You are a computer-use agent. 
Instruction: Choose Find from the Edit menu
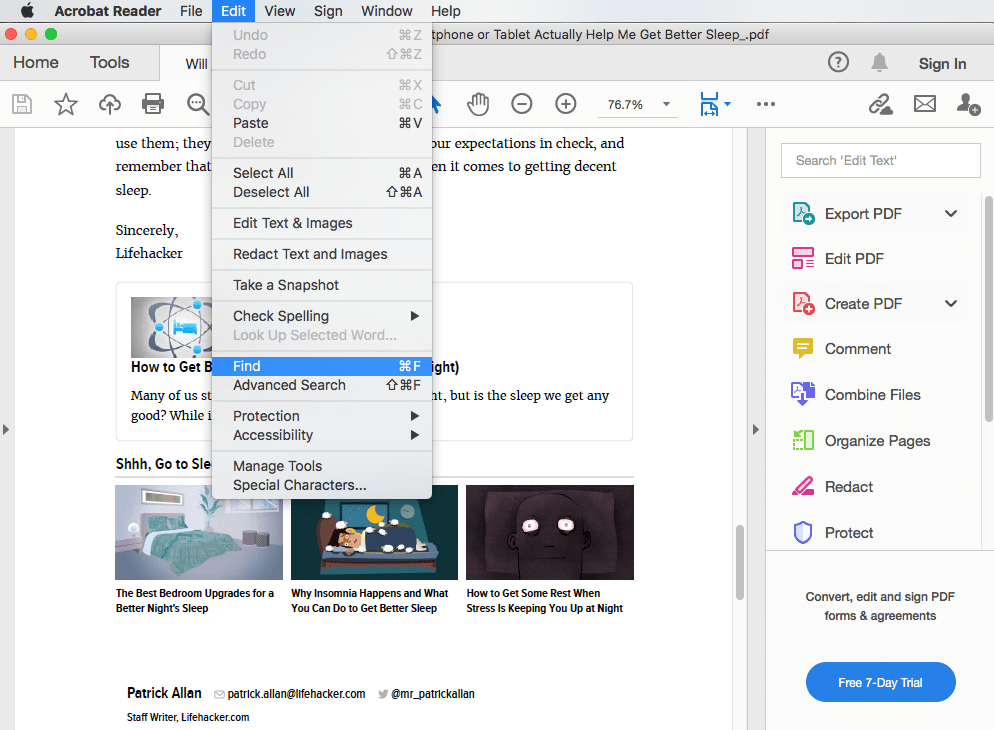coord(322,366)
